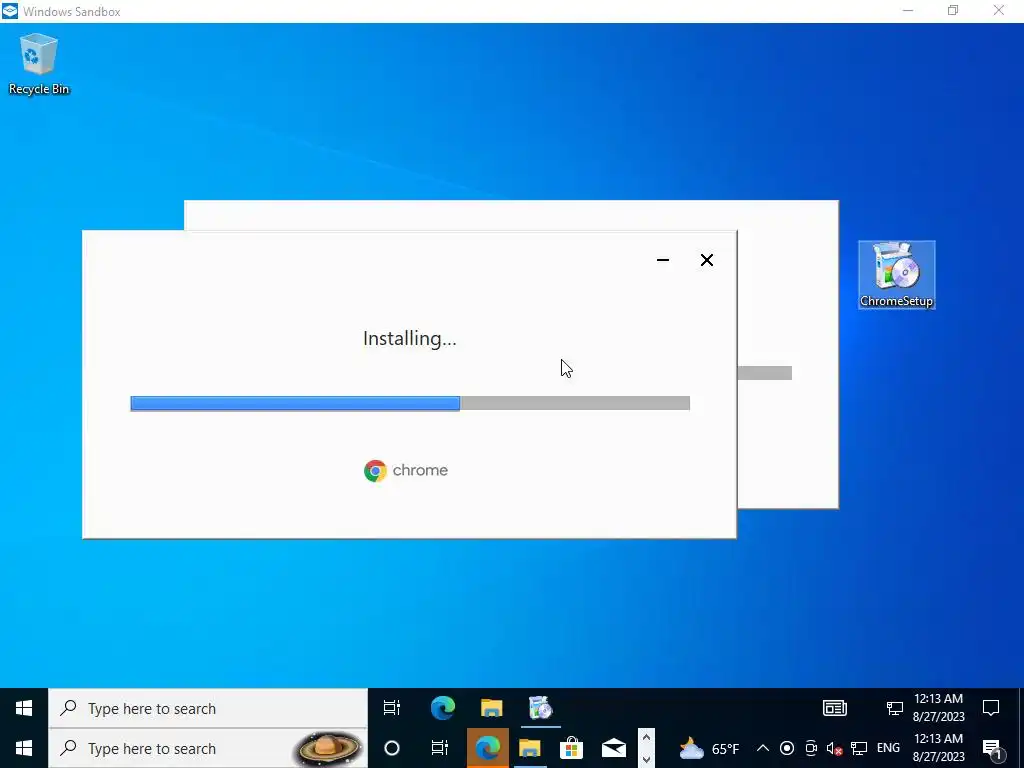
Task: Close the Chrome Installing dialog
Action: pos(707,260)
